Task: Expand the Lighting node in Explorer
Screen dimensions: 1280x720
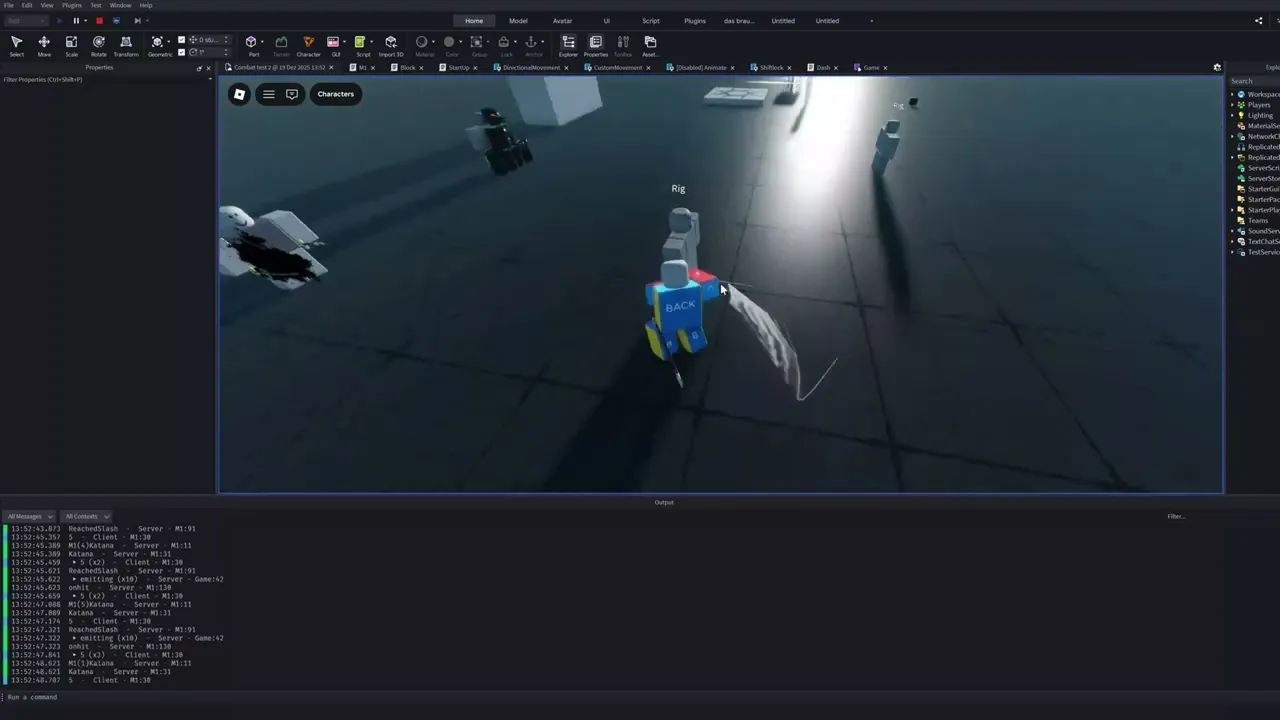Action: 1233,115
